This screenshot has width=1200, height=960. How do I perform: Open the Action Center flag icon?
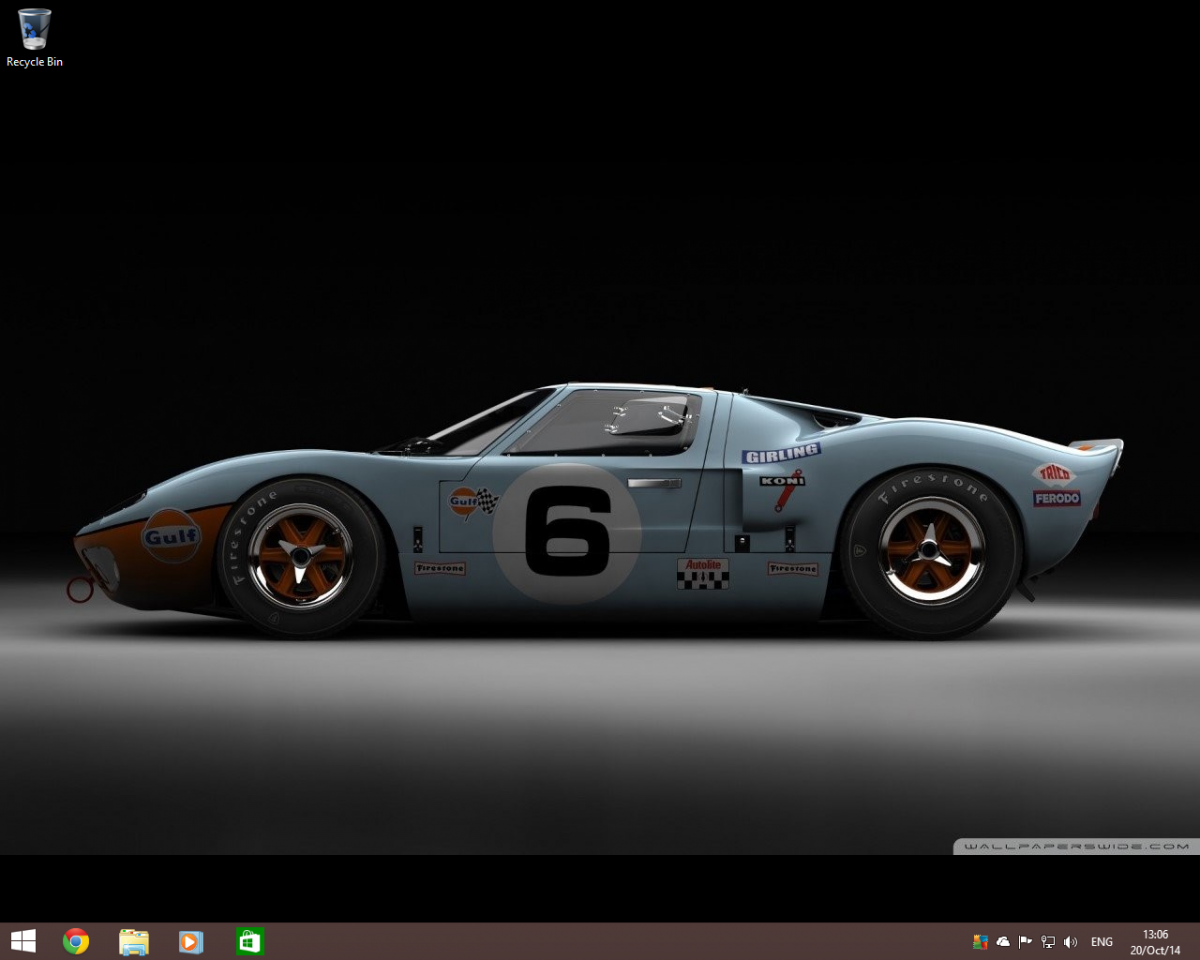[x=1025, y=941]
